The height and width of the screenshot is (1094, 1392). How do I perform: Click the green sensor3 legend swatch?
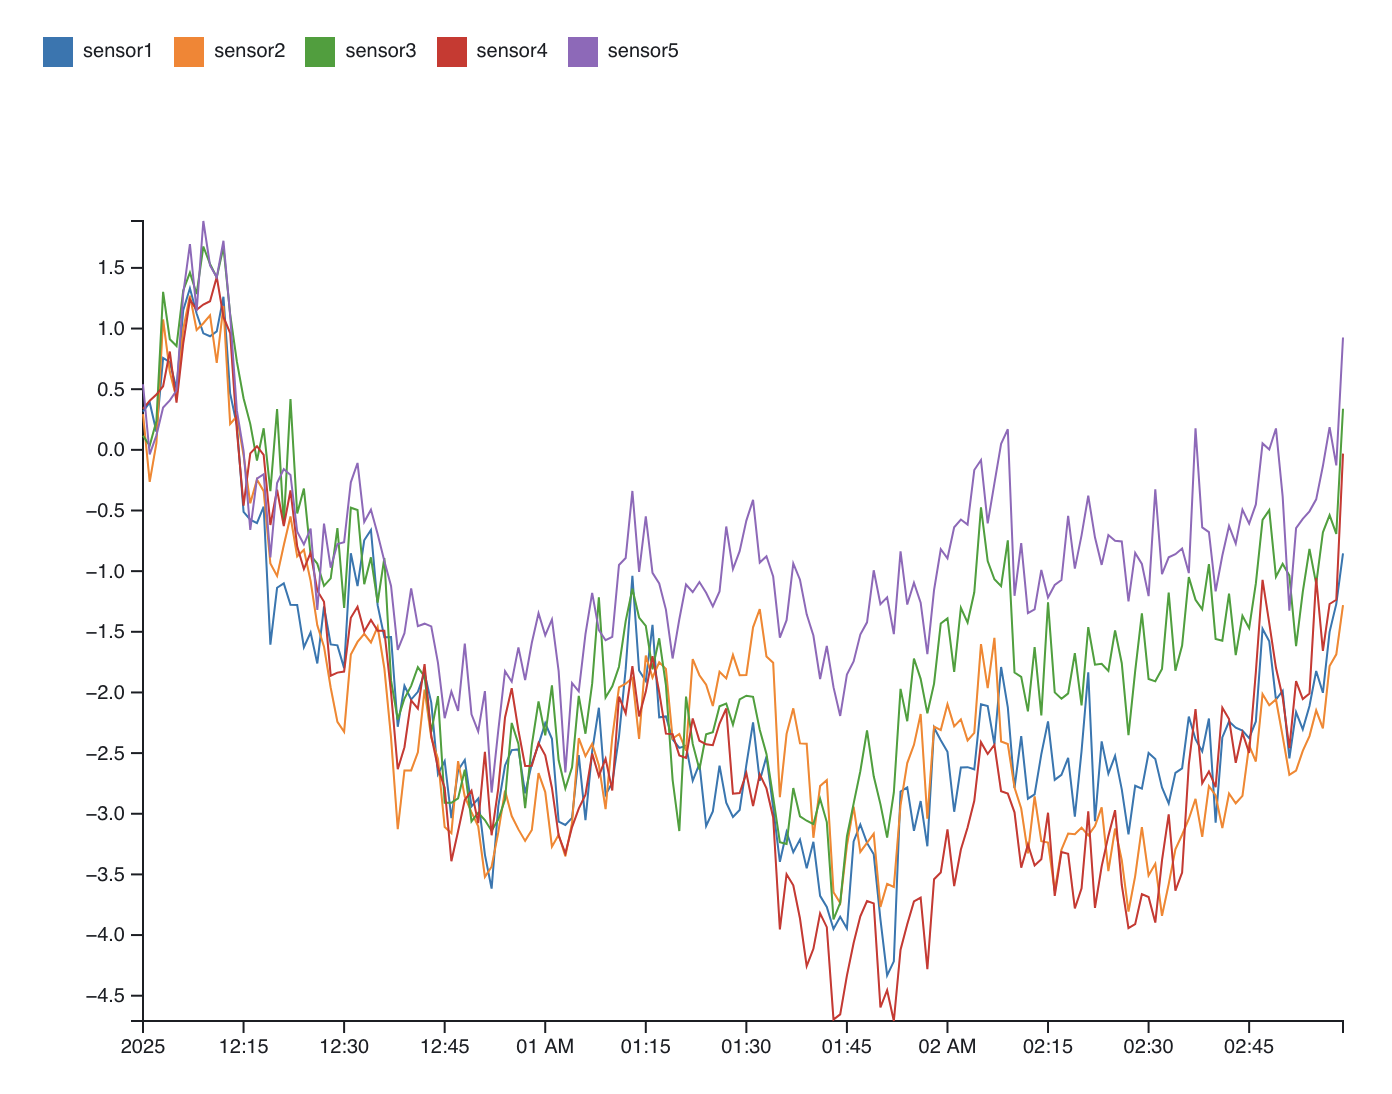(320, 52)
